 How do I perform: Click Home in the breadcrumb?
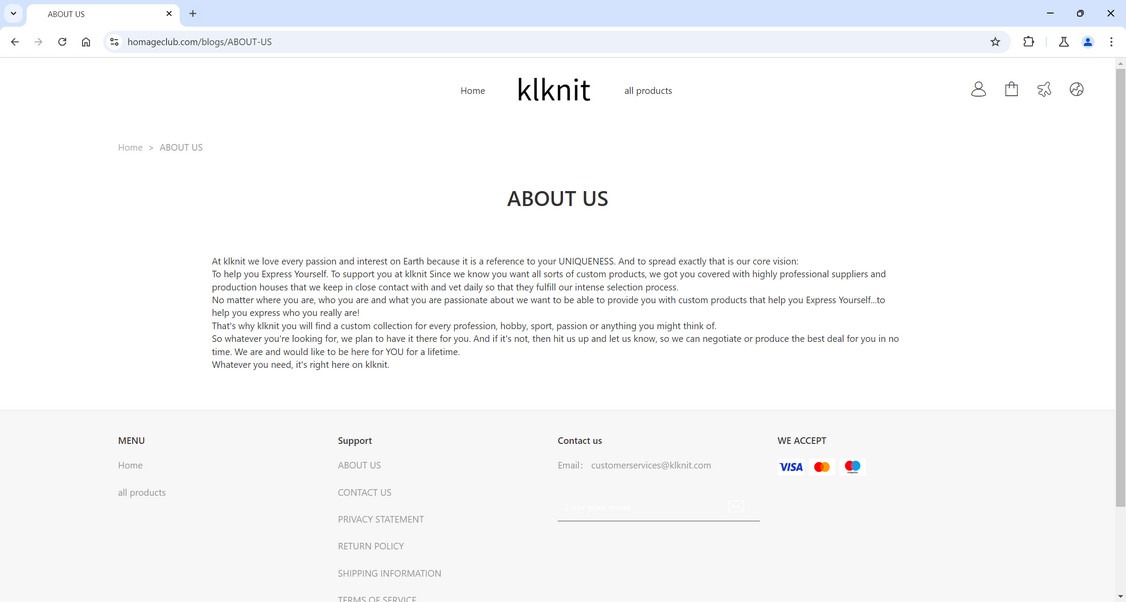tap(130, 147)
